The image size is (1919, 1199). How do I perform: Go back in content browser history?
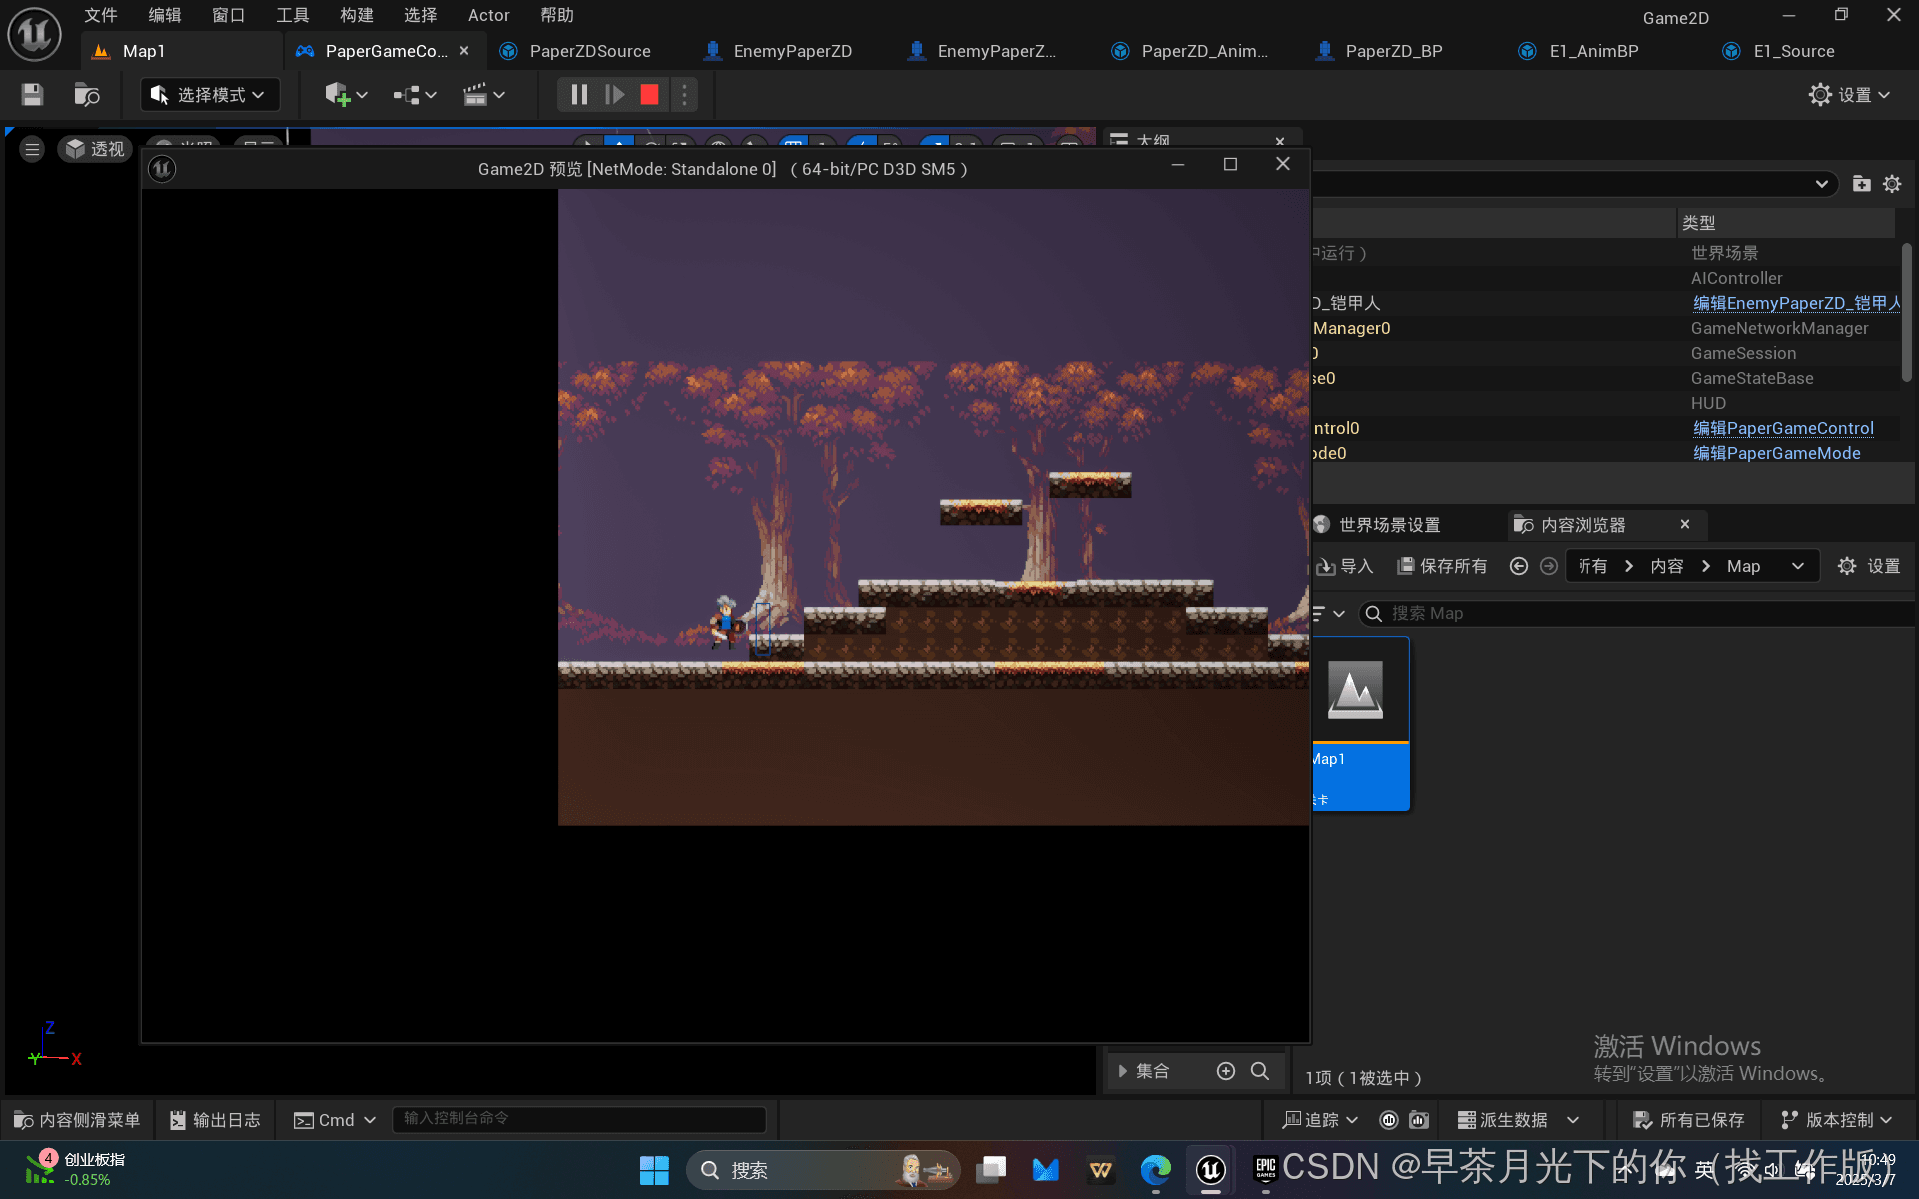click(1518, 566)
